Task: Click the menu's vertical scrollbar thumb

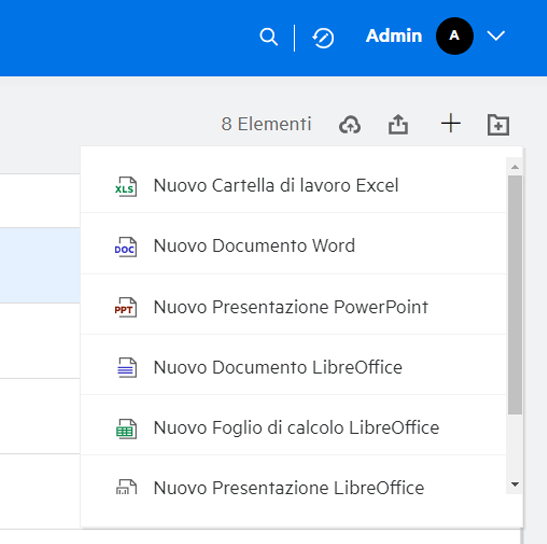Action: point(515,295)
